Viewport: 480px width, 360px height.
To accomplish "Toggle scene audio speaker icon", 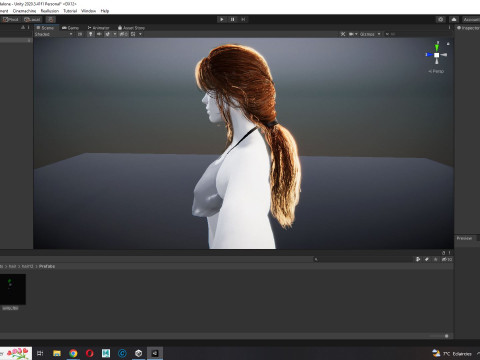I will tap(99, 34).
